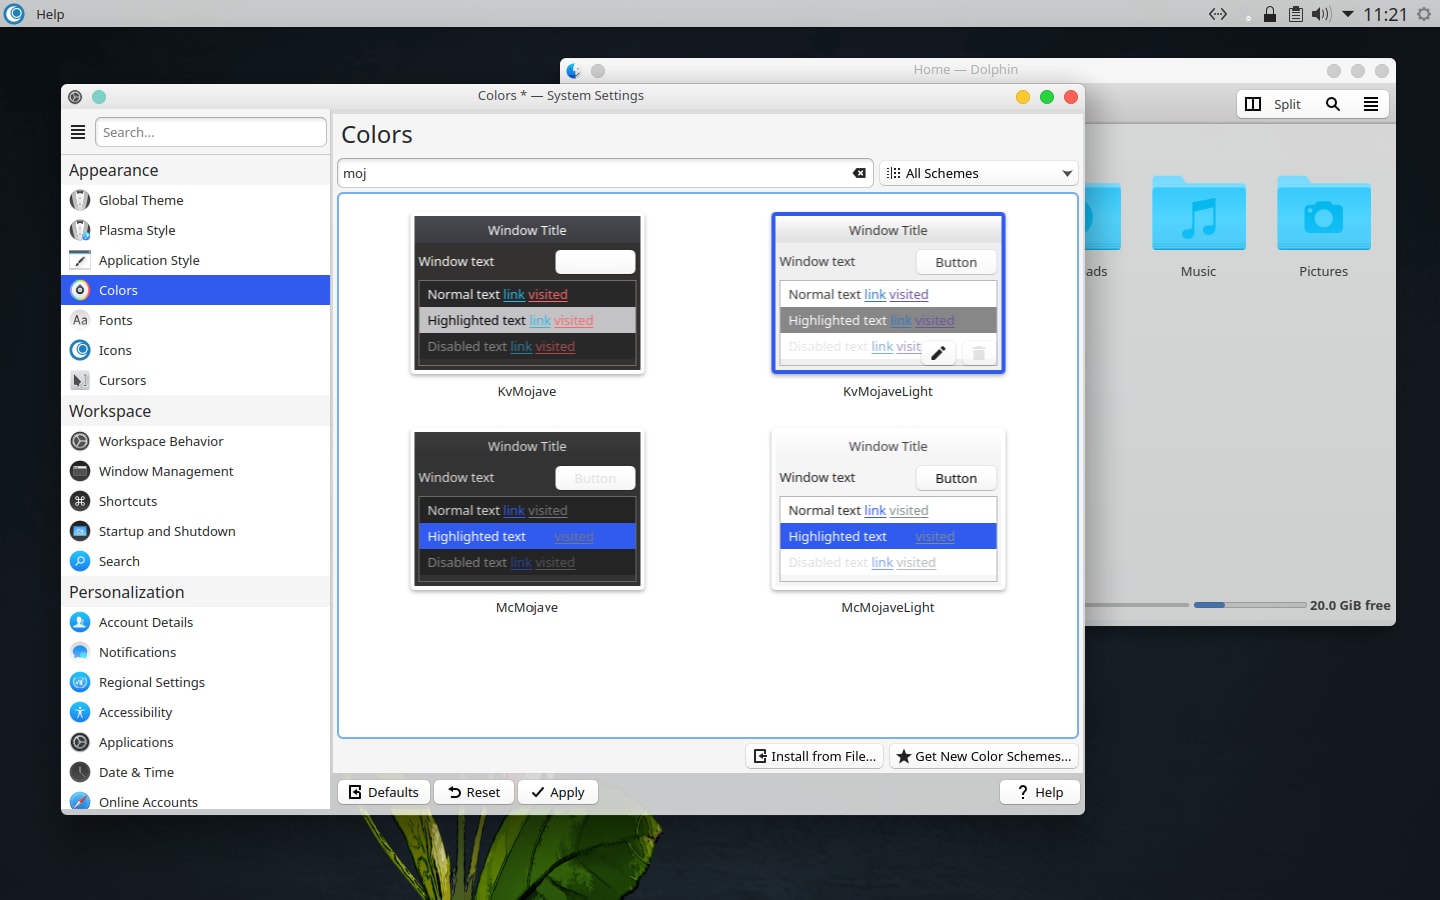This screenshot has width=1440, height=900.
Task: Click the volume icon in system tray
Action: click(1321, 14)
